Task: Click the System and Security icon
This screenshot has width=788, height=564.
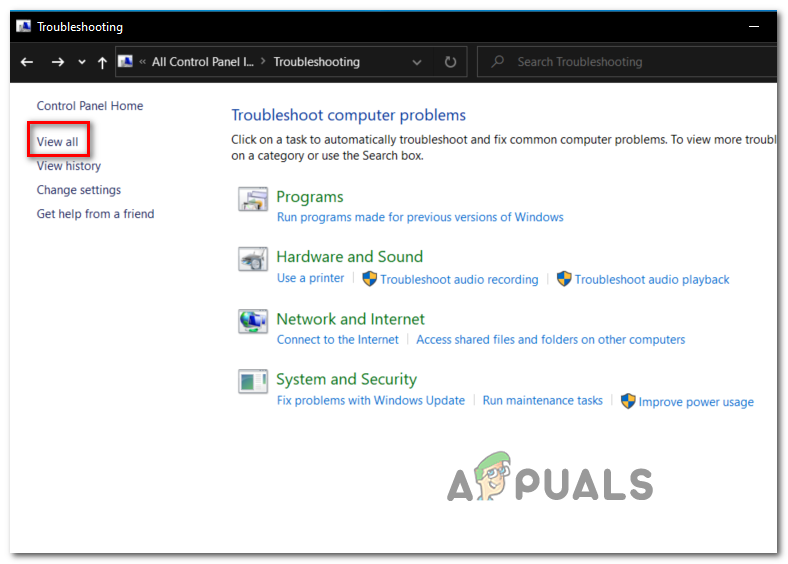Action: coord(253,381)
